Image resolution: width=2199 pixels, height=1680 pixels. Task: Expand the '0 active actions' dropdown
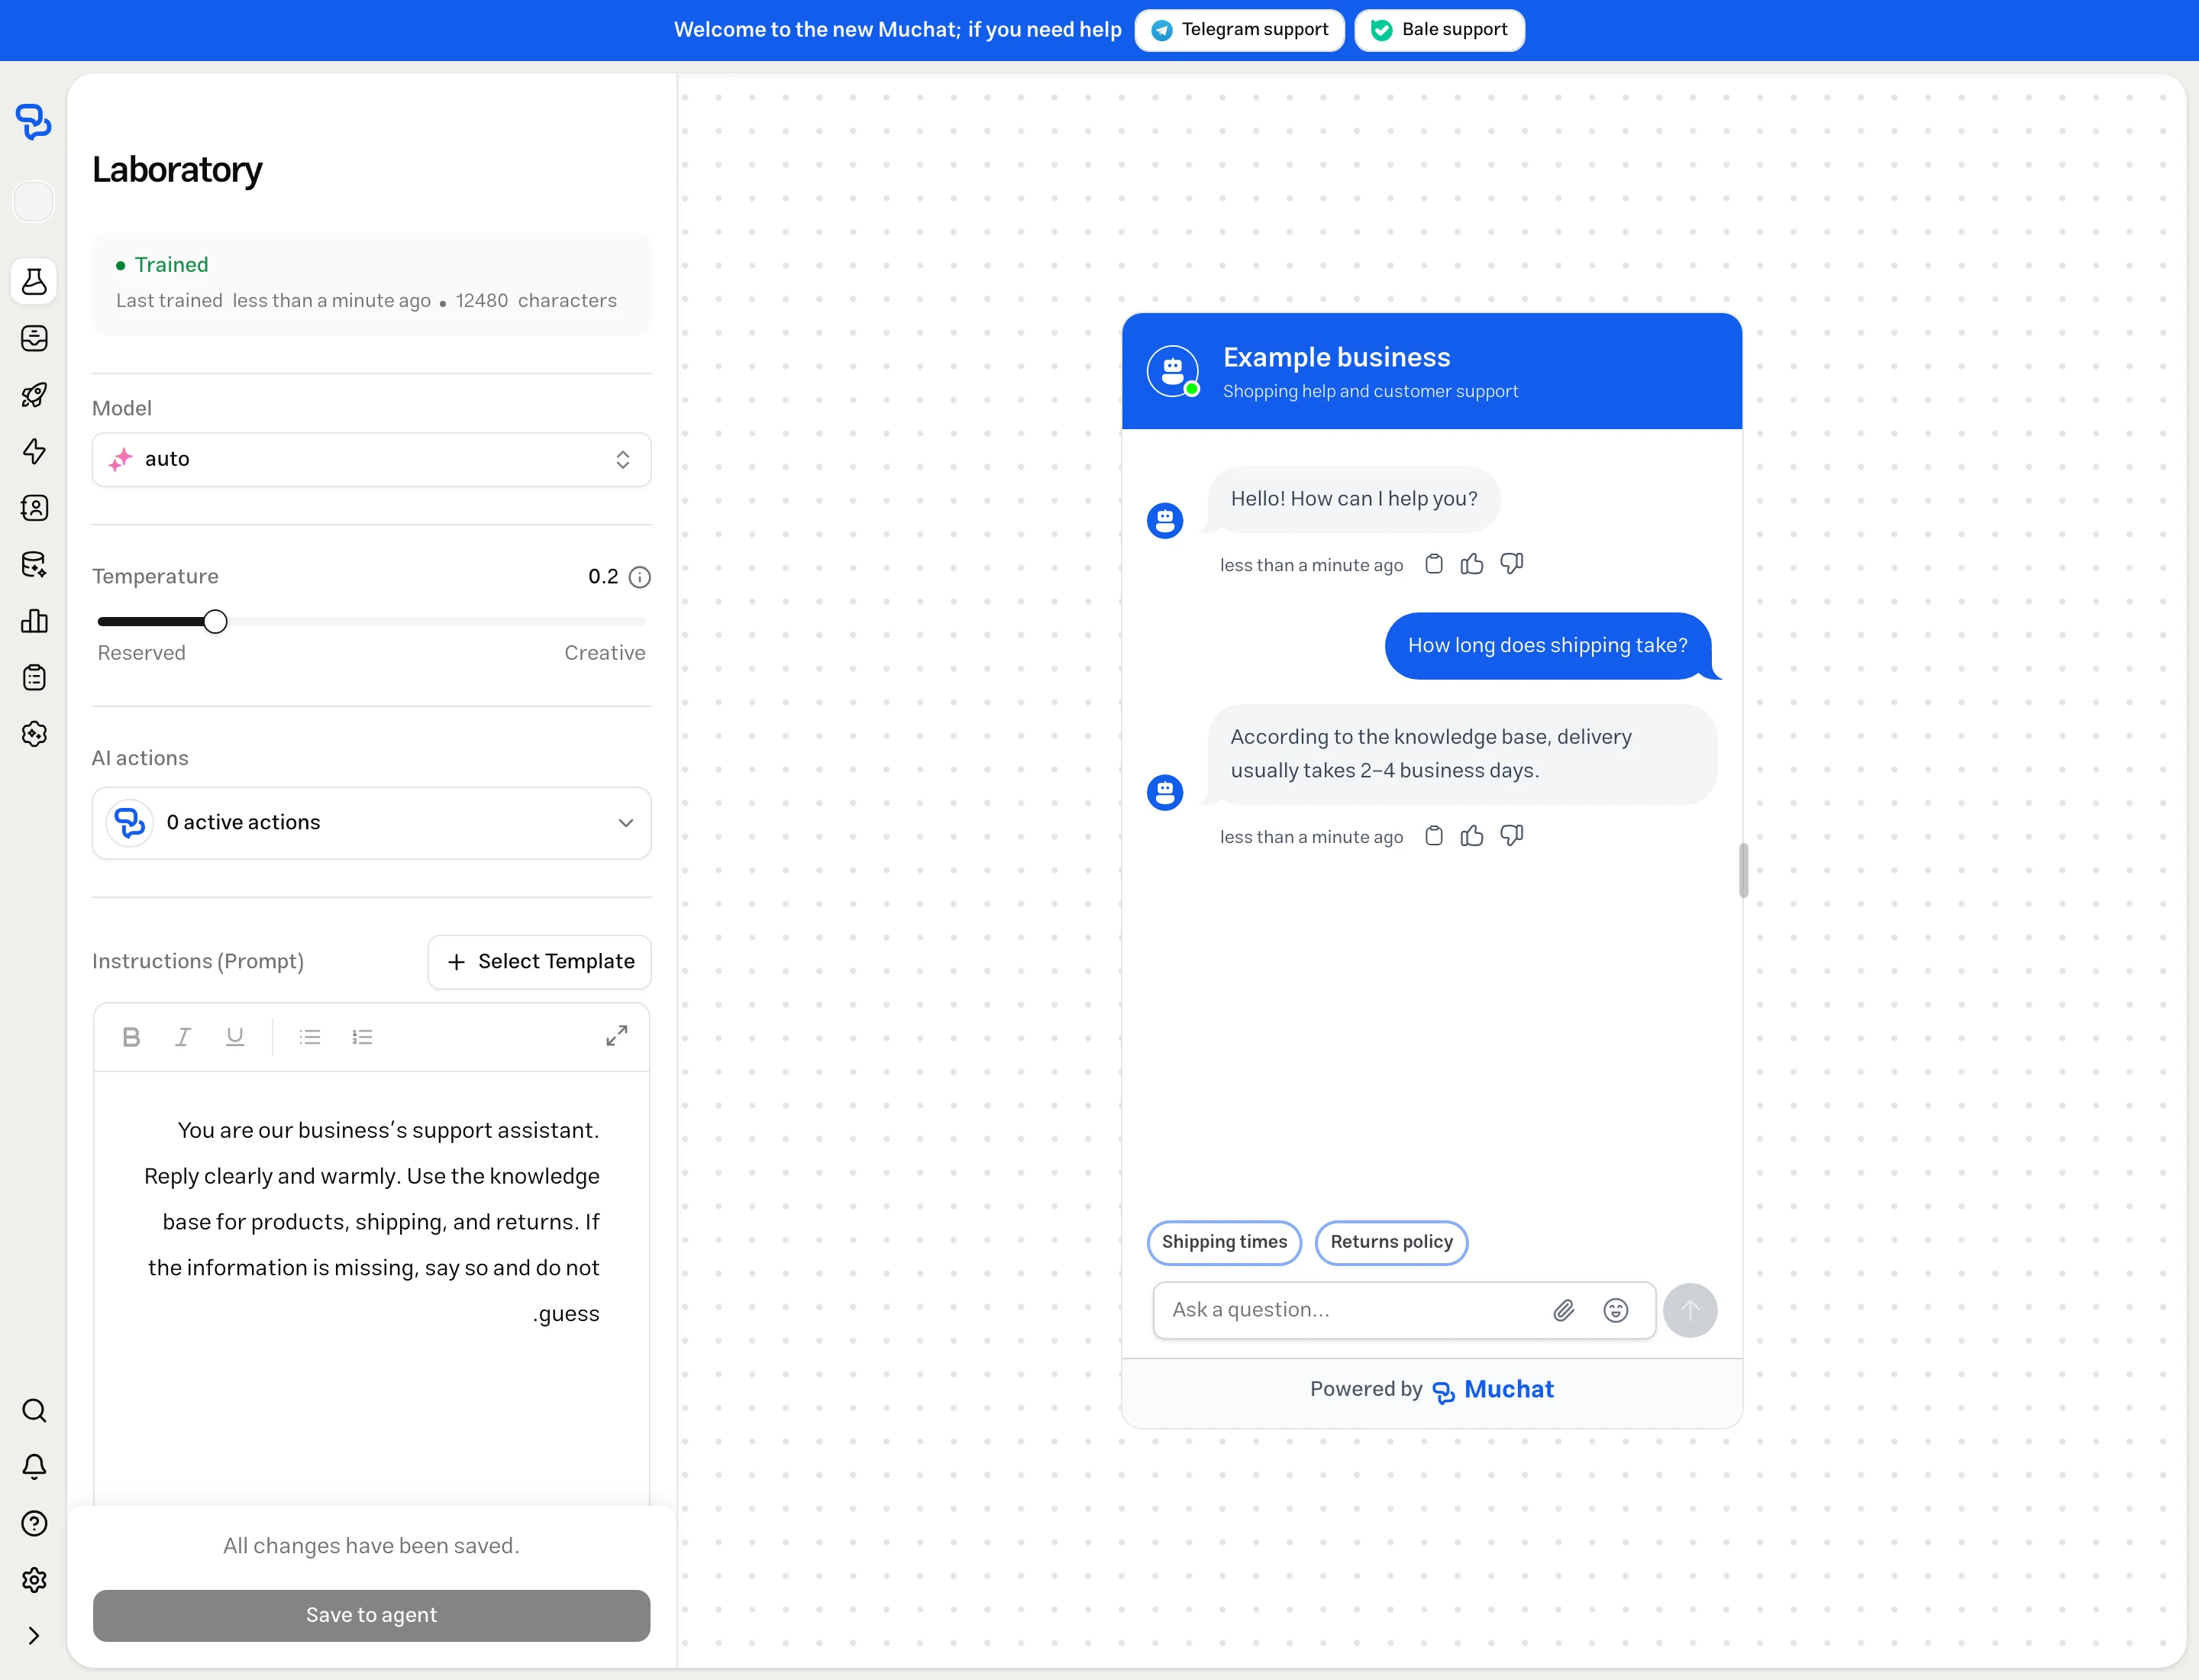(x=372, y=823)
